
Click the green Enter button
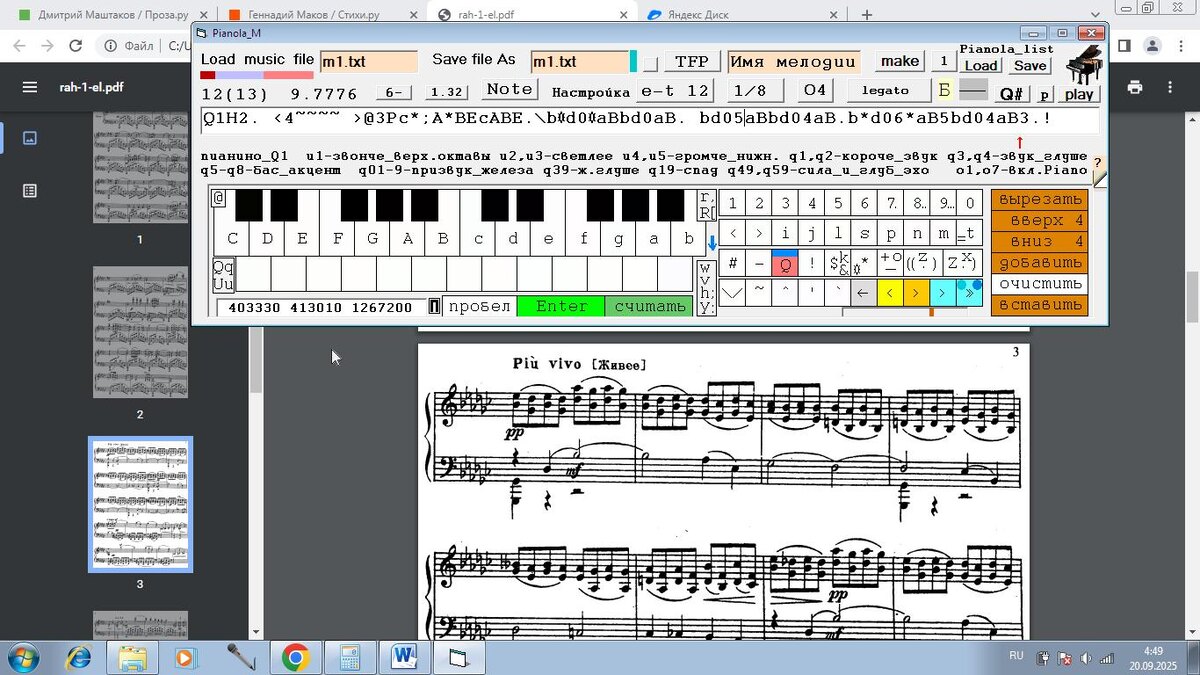coord(561,306)
